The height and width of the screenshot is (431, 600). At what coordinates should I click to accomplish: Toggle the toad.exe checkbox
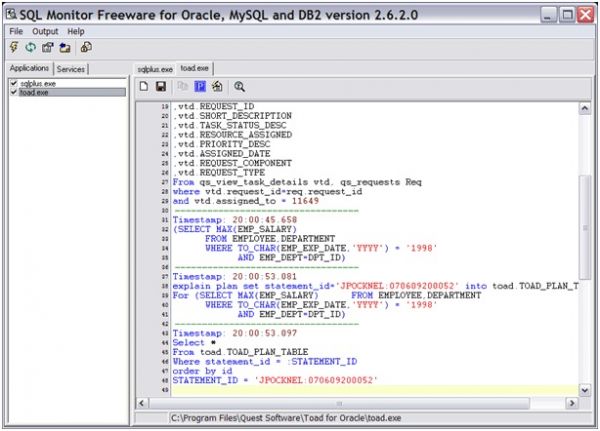coord(13,92)
